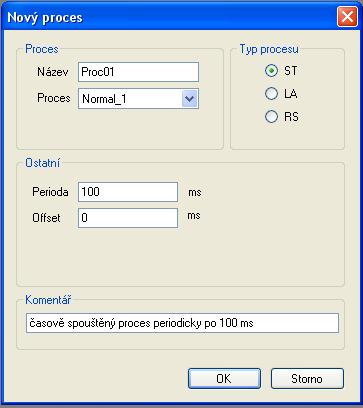Confirm the dialog with OK

[224, 379]
